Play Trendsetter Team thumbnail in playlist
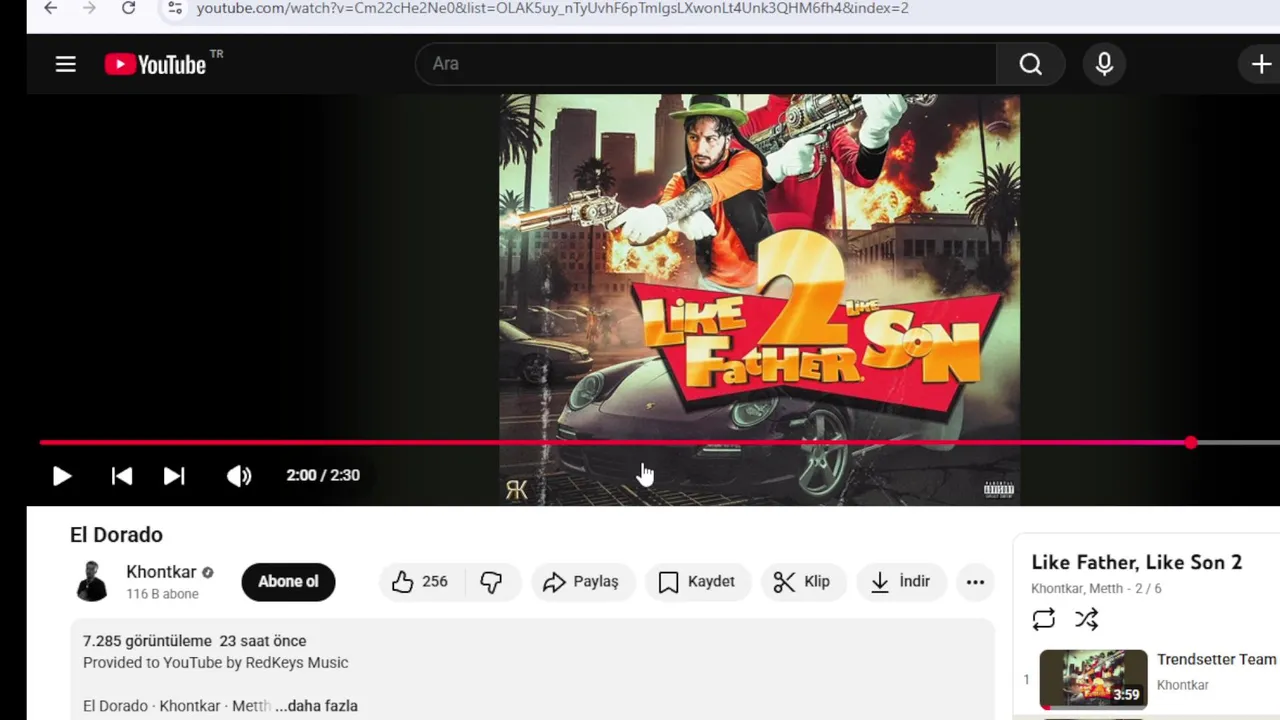The width and height of the screenshot is (1280, 720). (1093, 680)
